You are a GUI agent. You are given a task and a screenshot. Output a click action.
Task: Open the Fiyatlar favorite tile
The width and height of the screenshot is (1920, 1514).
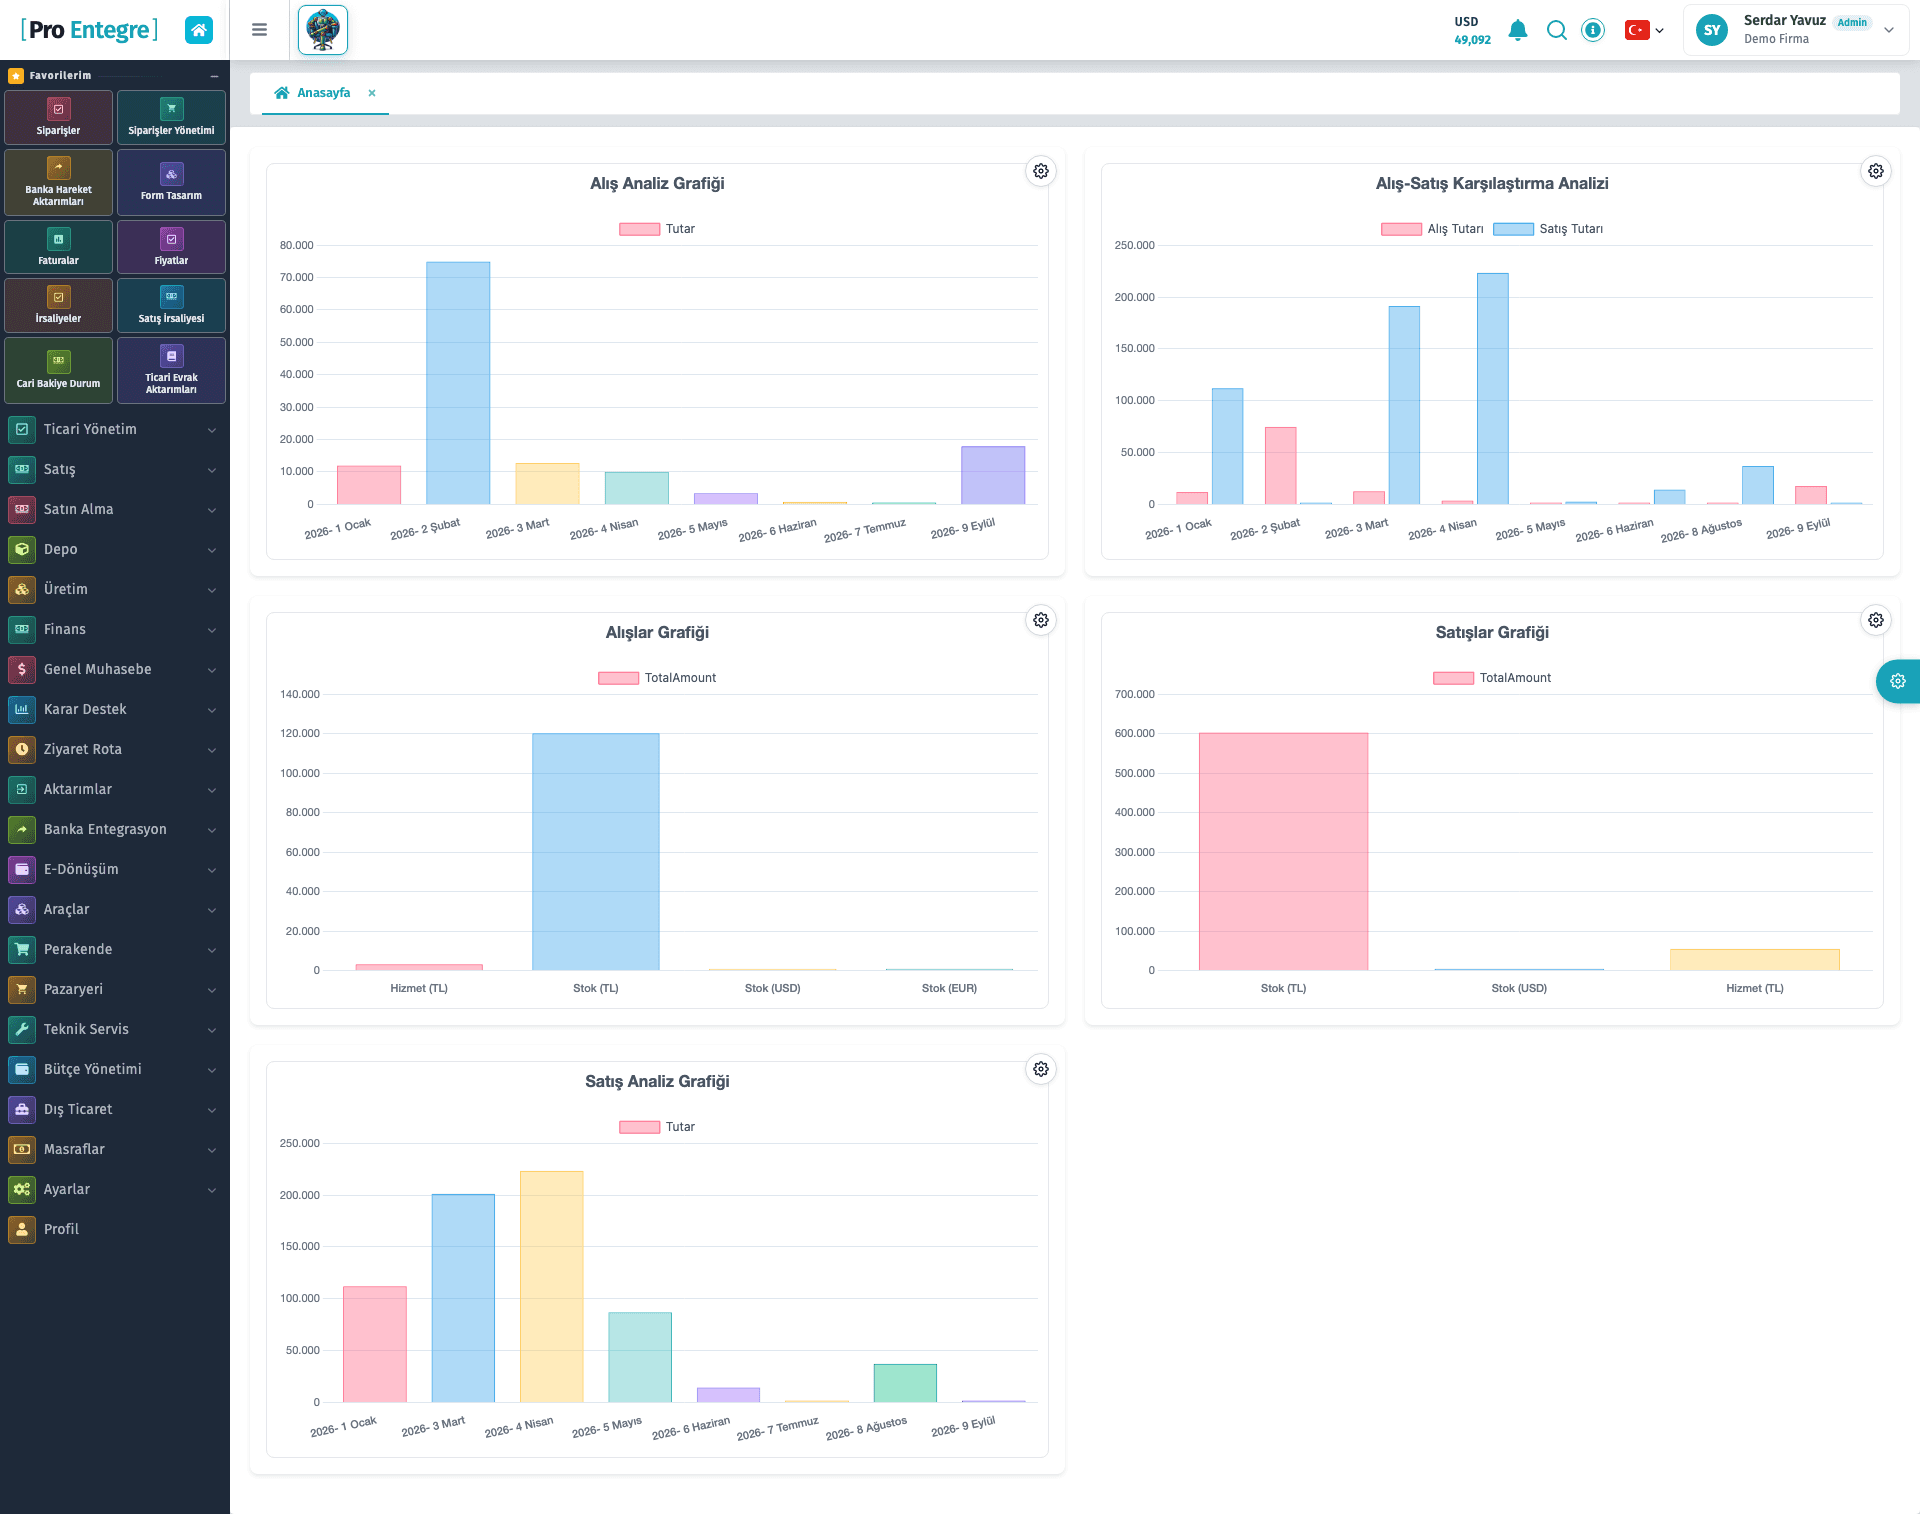click(171, 247)
